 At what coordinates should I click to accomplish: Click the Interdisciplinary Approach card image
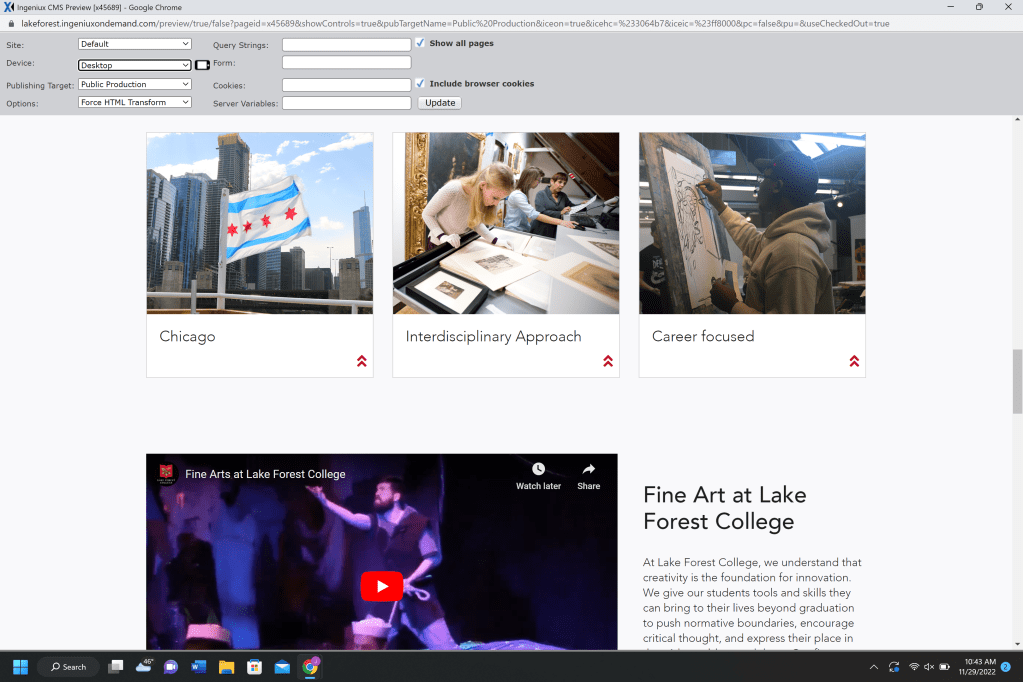click(505, 223)
